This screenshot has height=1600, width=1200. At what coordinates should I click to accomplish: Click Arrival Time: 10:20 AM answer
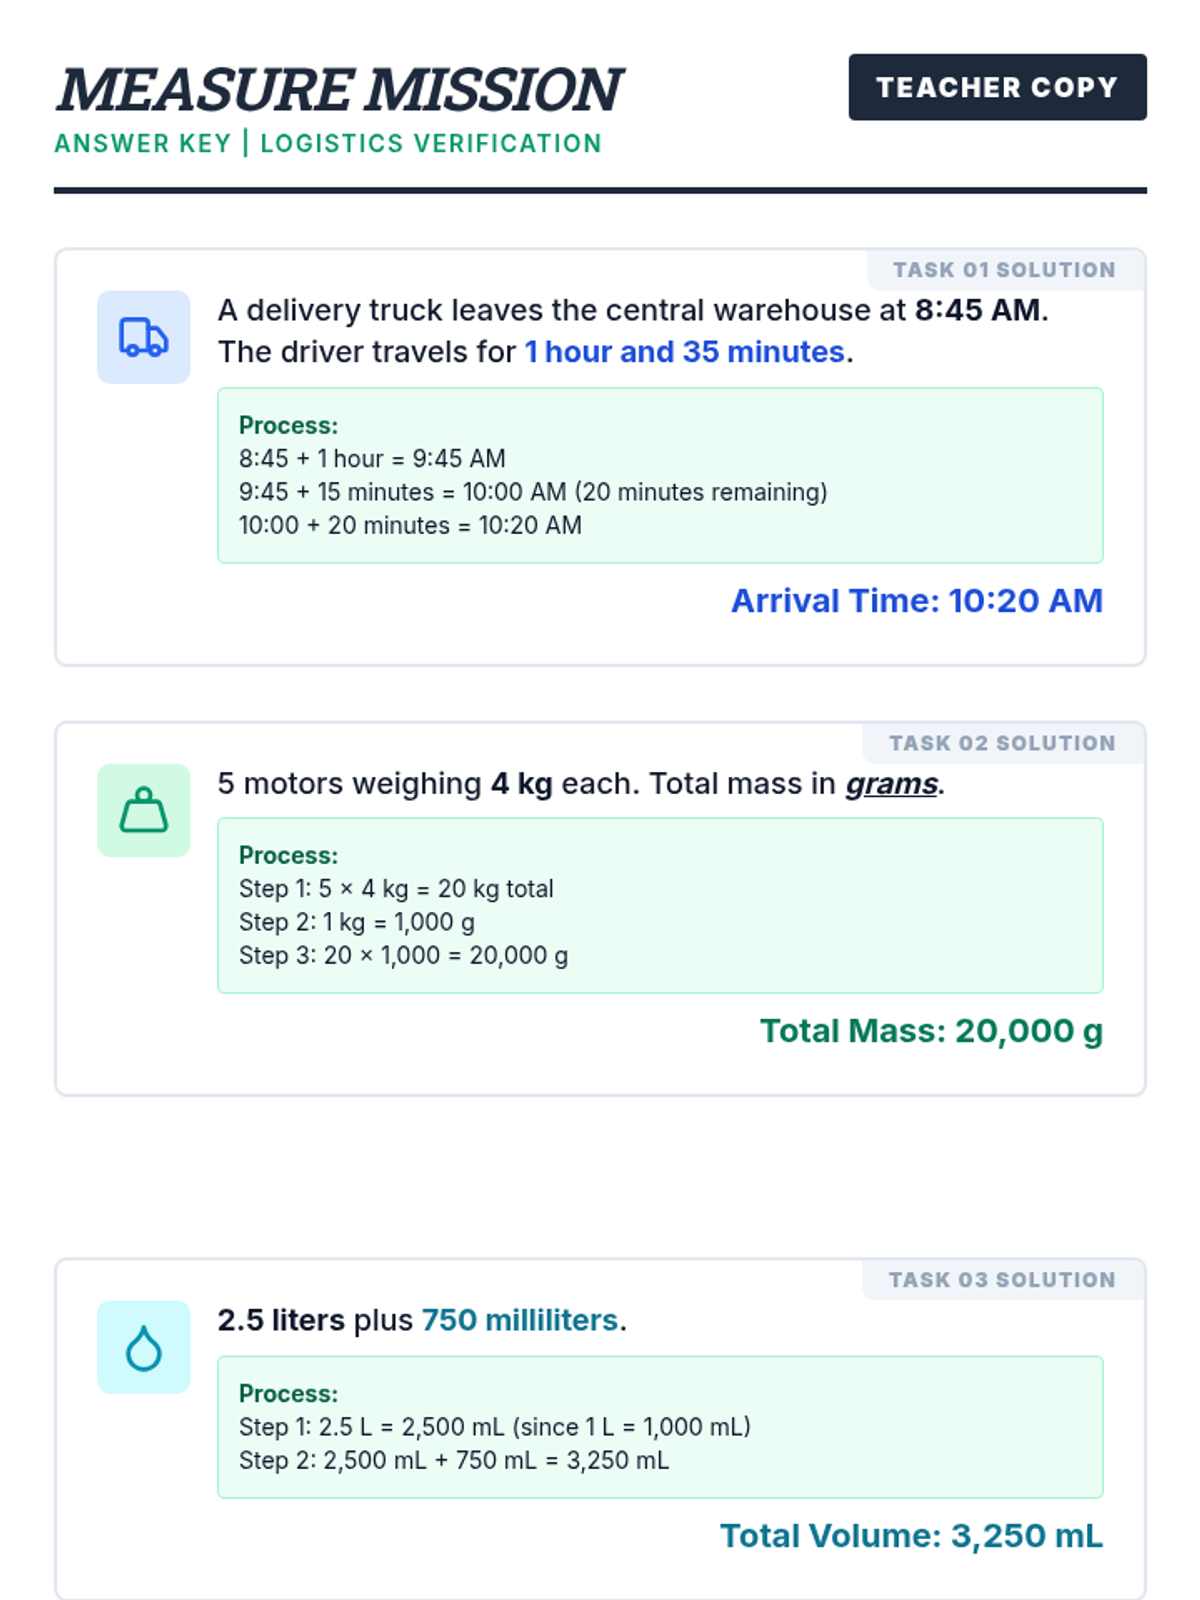(x=917, y=601)
